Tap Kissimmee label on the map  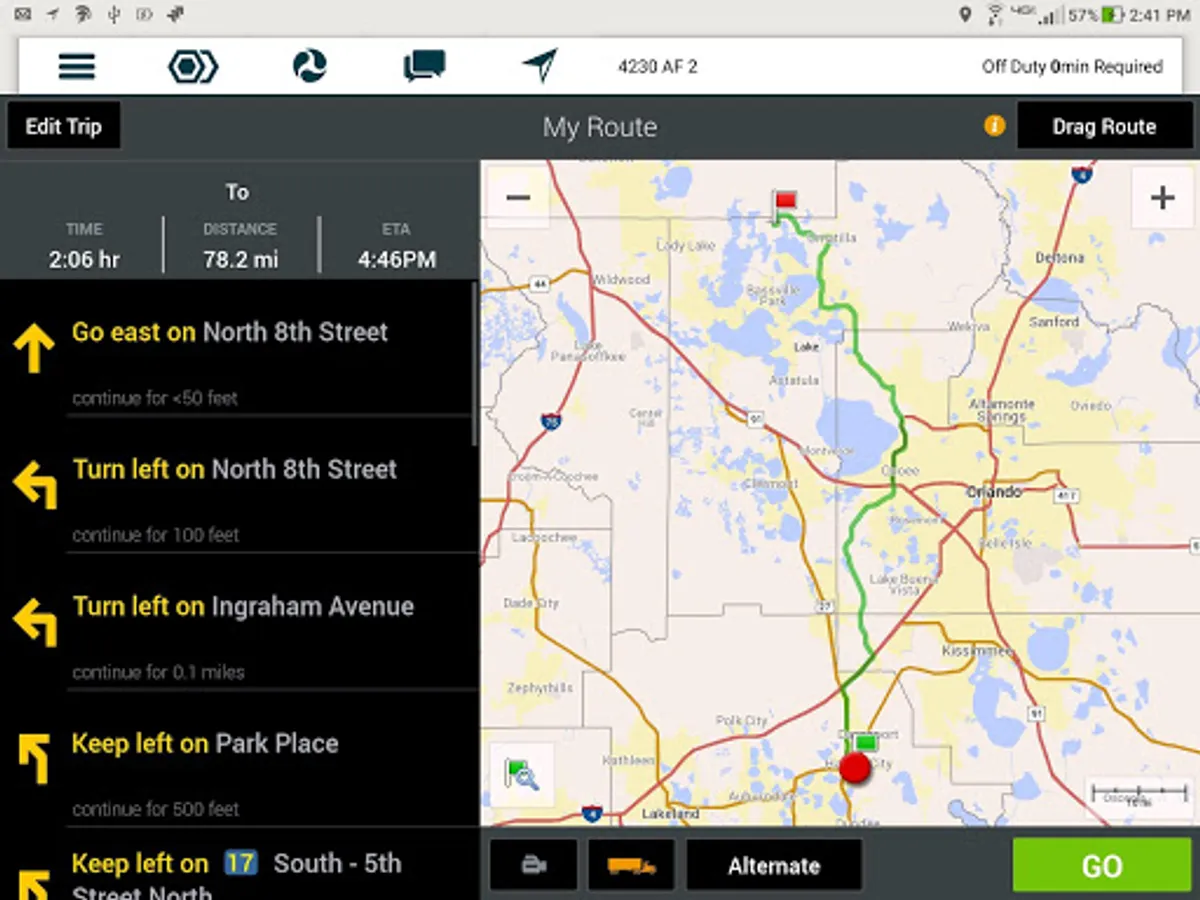977,651
